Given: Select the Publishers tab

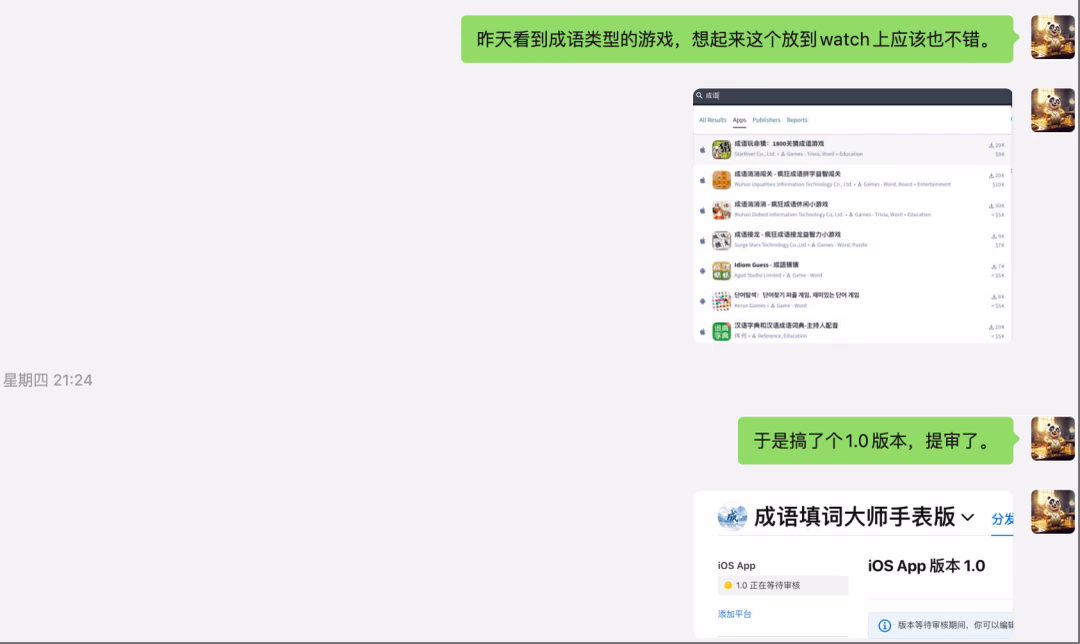Looking at the screenshot, I should pyautogui.click(x=766, y=120).
